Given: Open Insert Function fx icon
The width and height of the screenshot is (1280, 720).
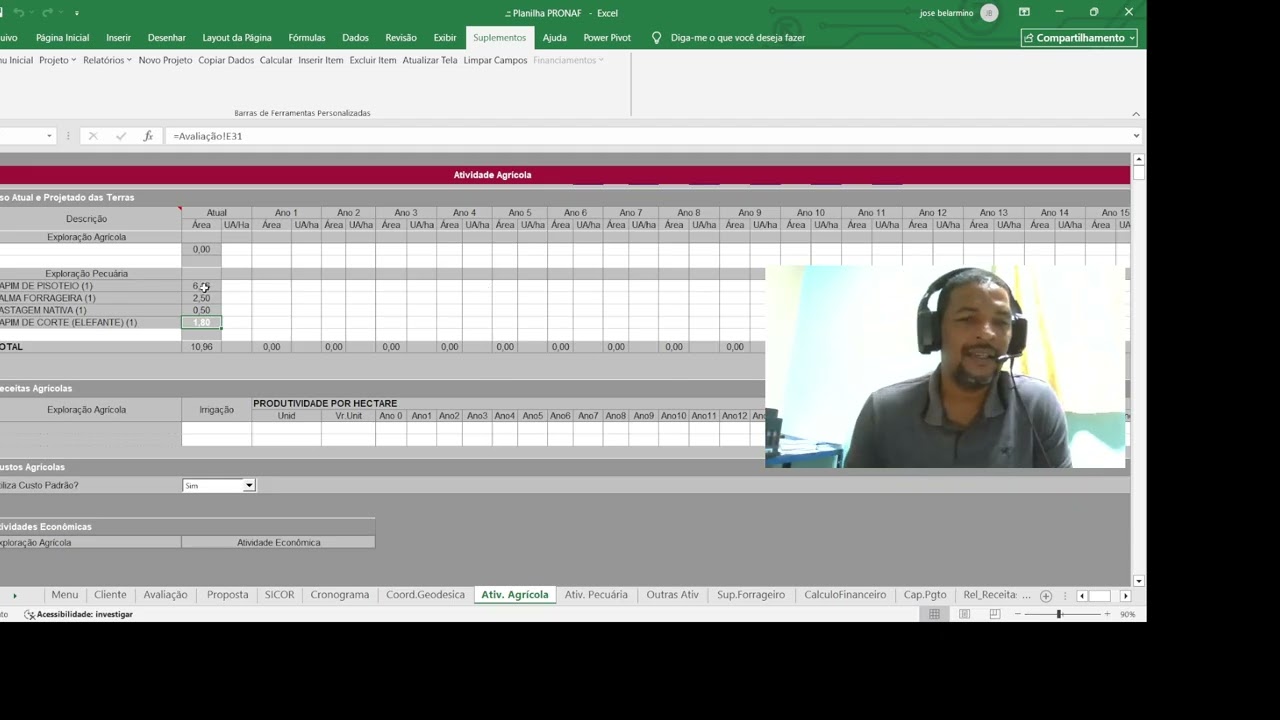Looking at the screenshot, I should 148,136.
